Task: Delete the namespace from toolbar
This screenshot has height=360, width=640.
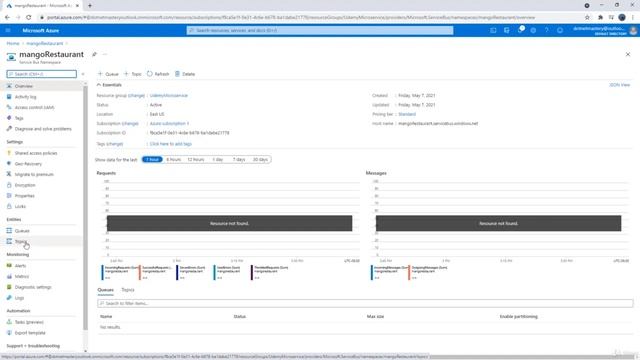Action: 185,74
